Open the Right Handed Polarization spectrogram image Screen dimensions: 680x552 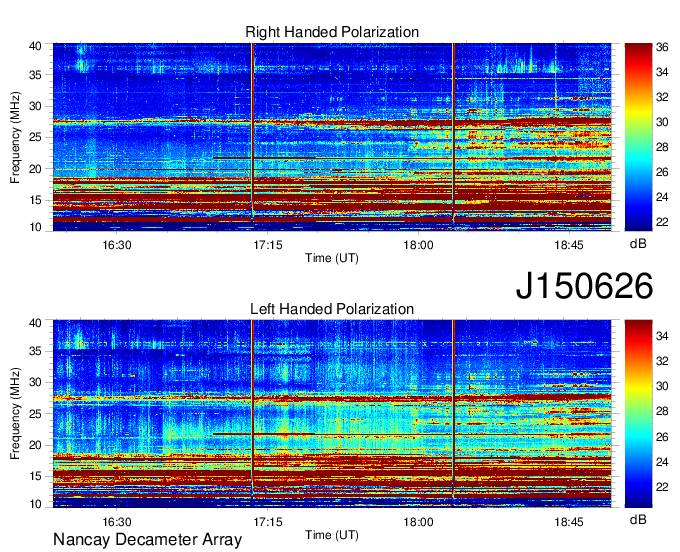tap(332, 137)
